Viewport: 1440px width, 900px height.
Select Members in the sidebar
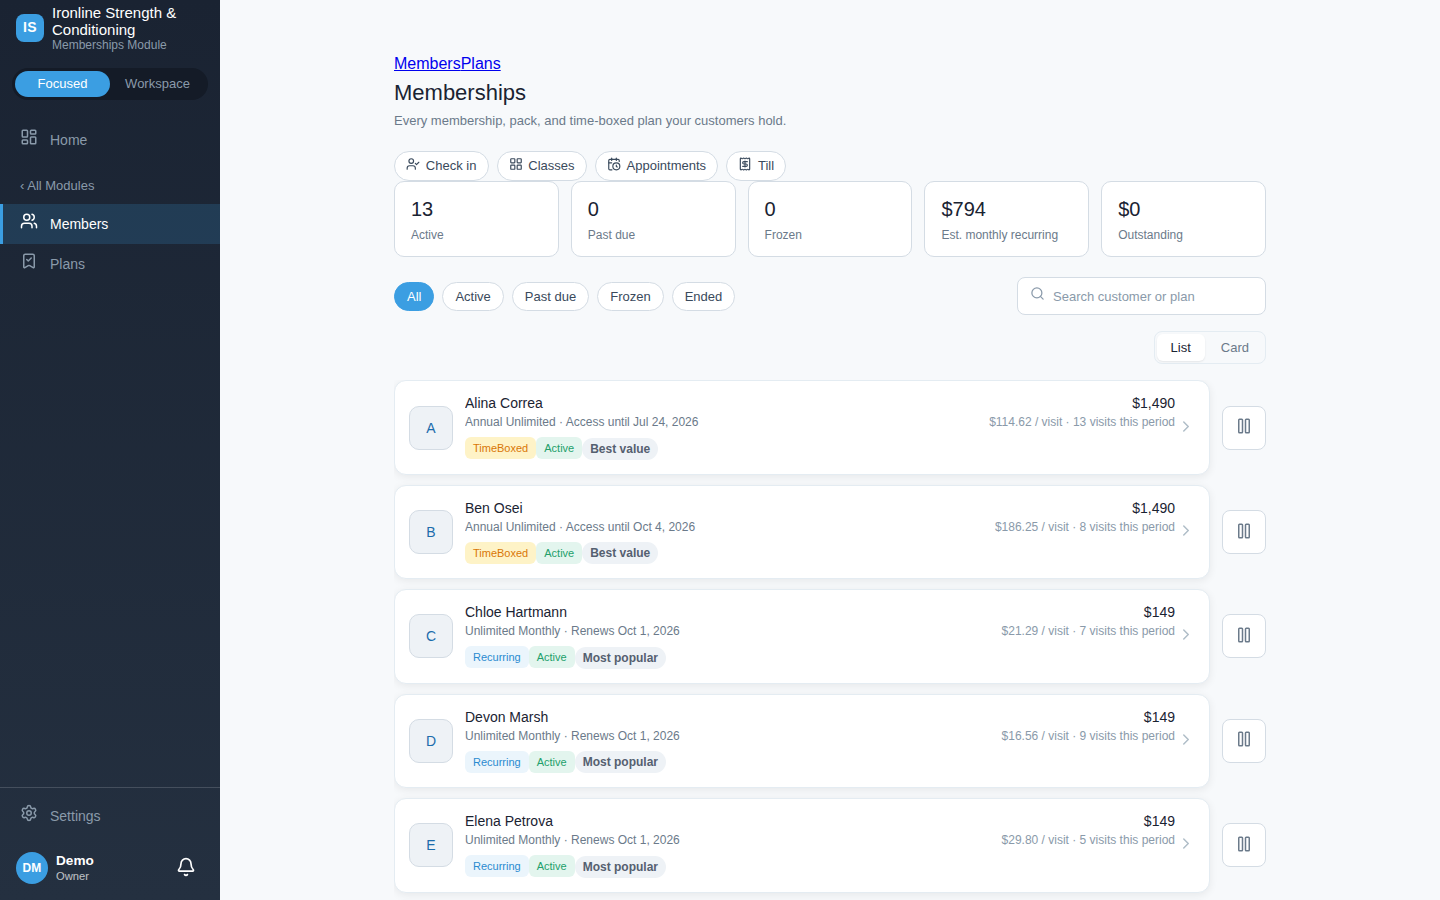110,224
